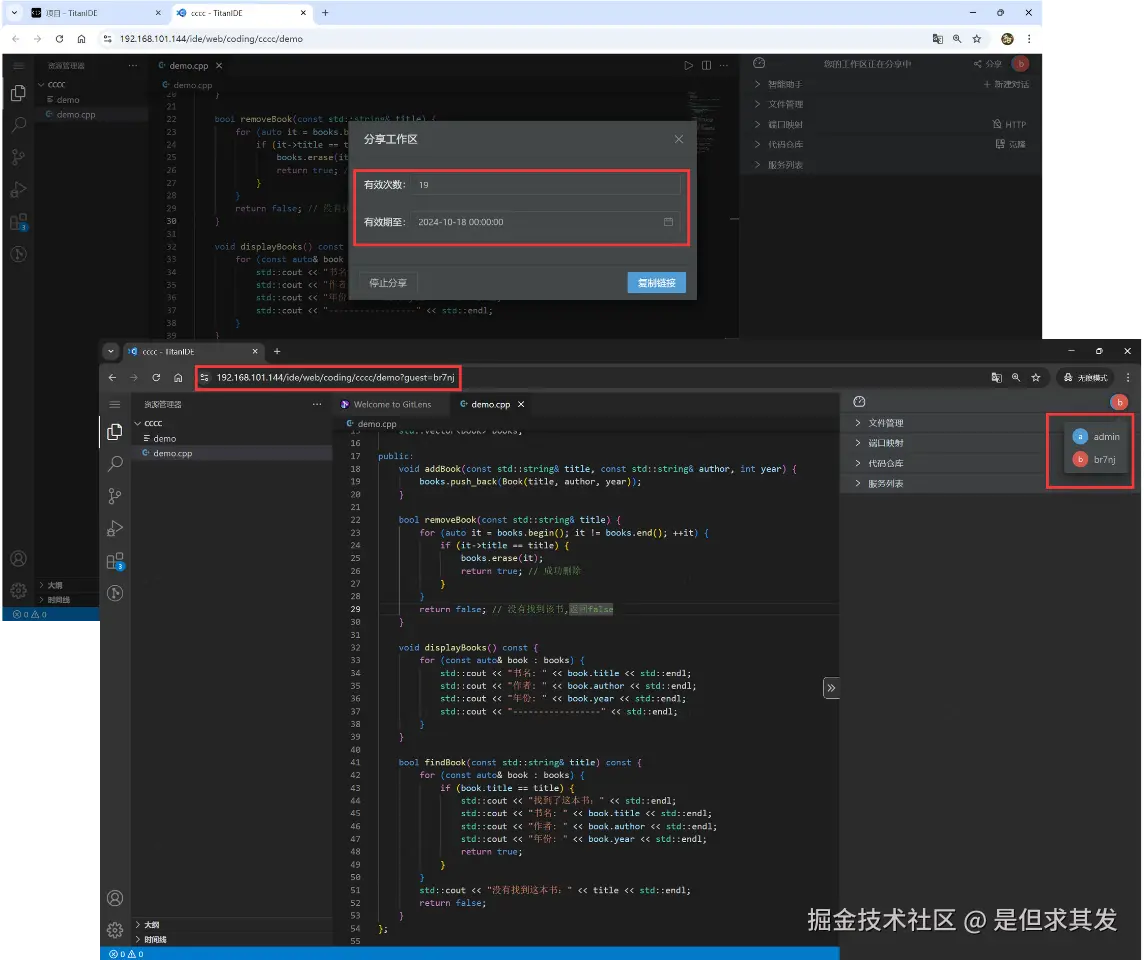Bookmark page with star in front browser
Screen dimensions: 1144x960
pyautogui.click(x=1035, y=377)
